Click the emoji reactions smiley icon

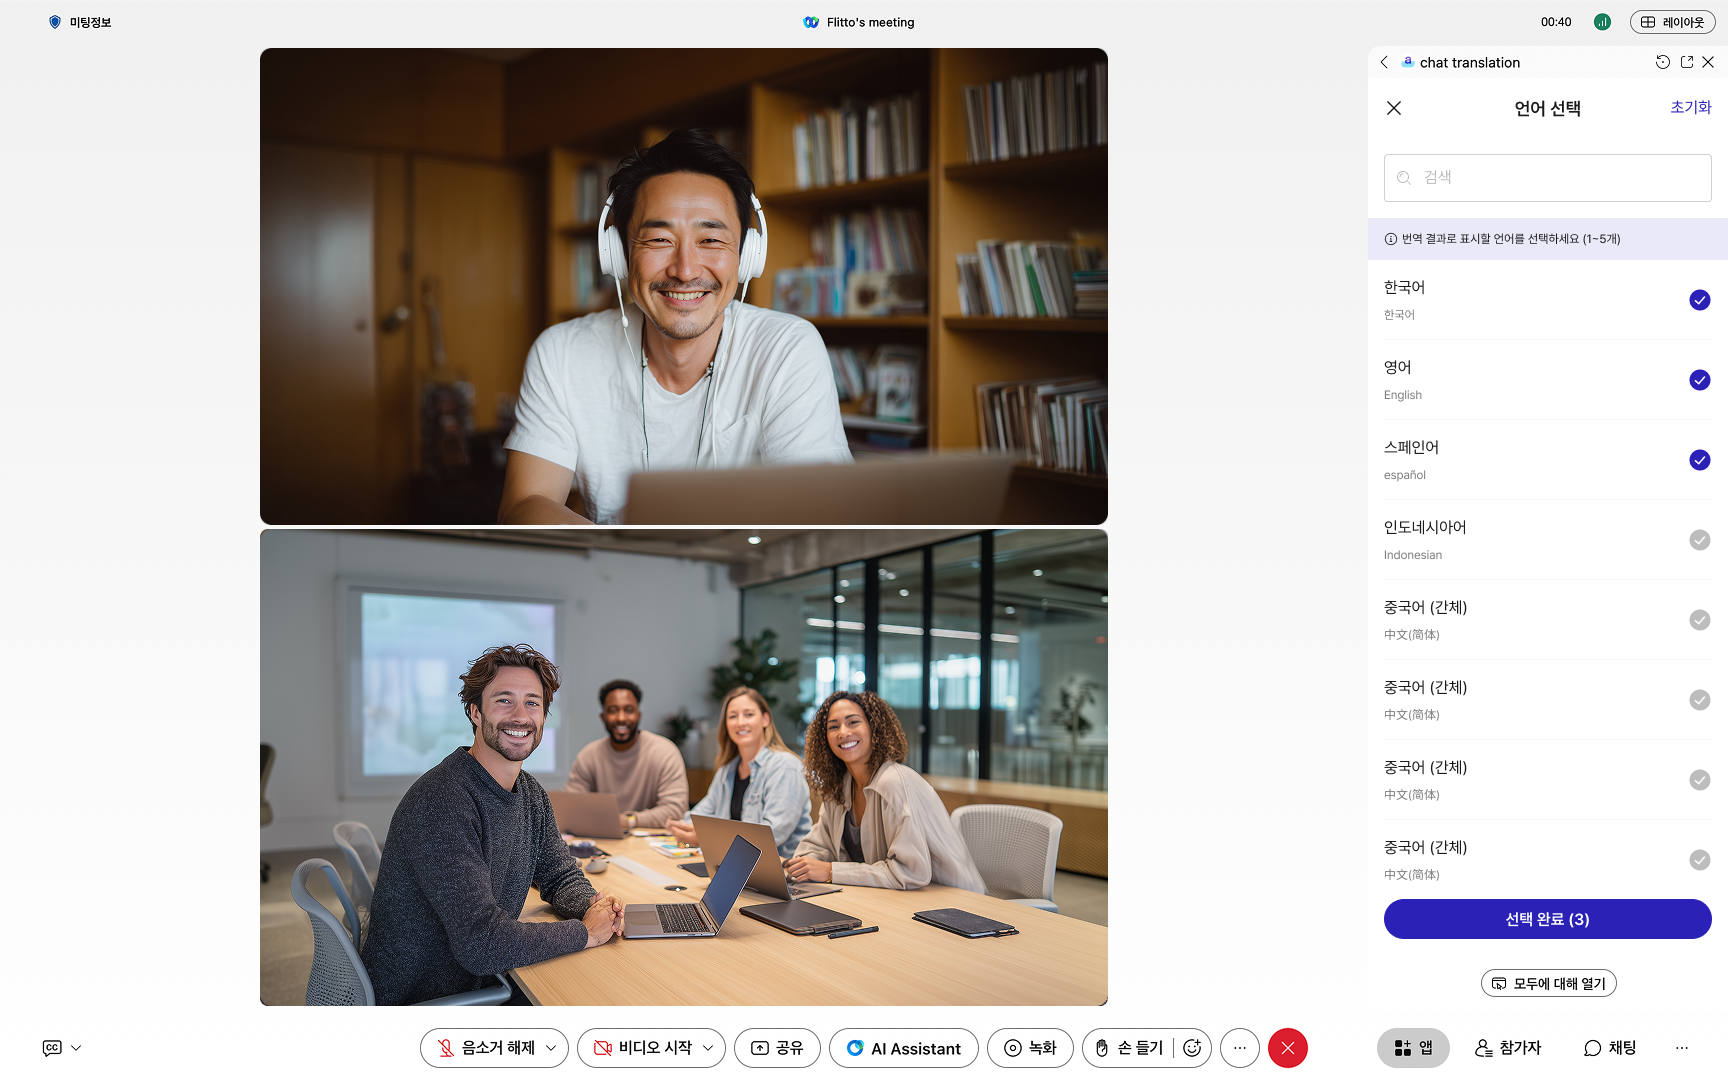(1192, 1048)
